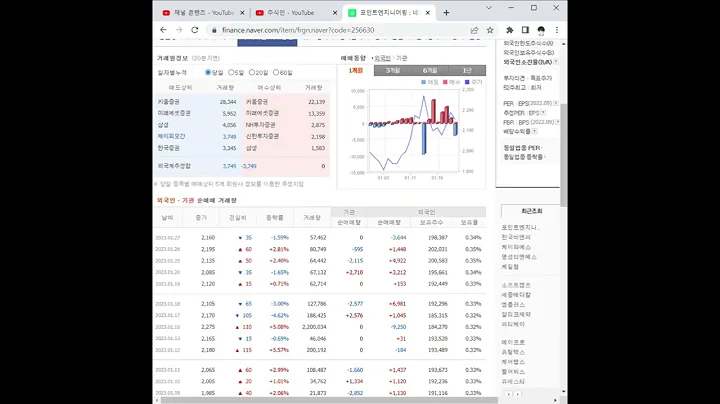The width and height of the screenshot is (720, 404).
Task: Select the 당일 radio button
Action: click(208, 73)
